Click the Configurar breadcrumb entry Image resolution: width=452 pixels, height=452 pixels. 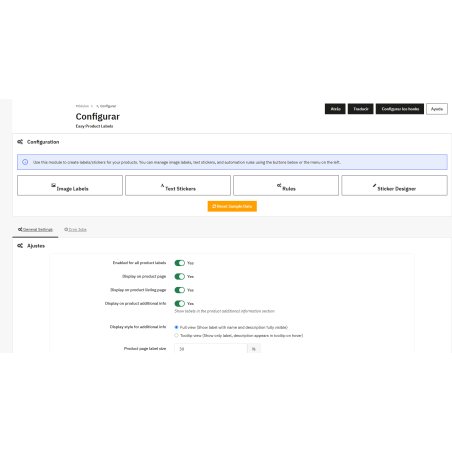[106, 106]
